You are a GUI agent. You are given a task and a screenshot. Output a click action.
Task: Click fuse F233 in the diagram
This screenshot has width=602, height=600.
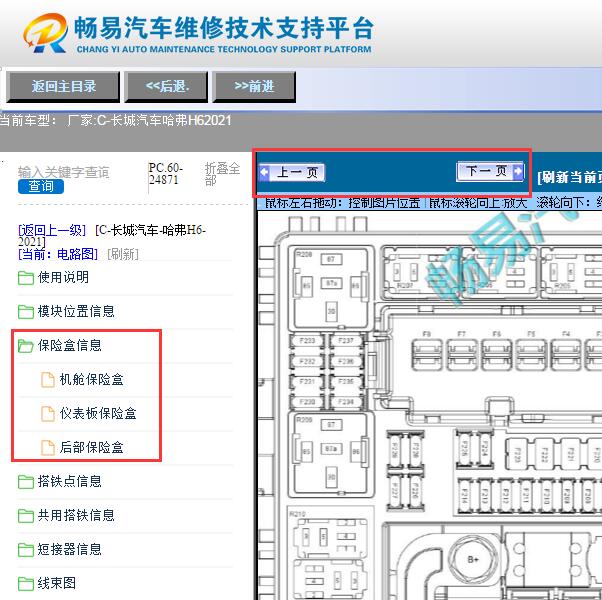coord(307,341)
